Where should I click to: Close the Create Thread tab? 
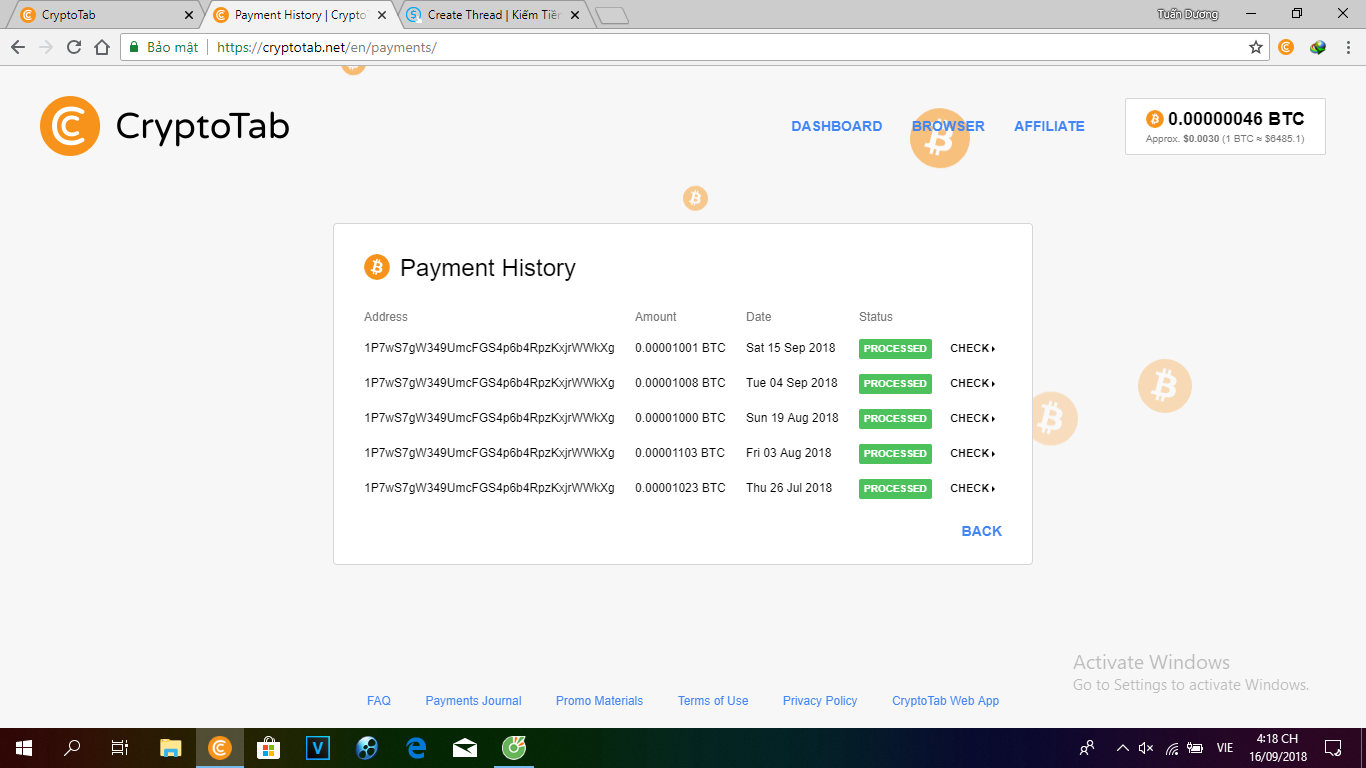tap(574, 15)
